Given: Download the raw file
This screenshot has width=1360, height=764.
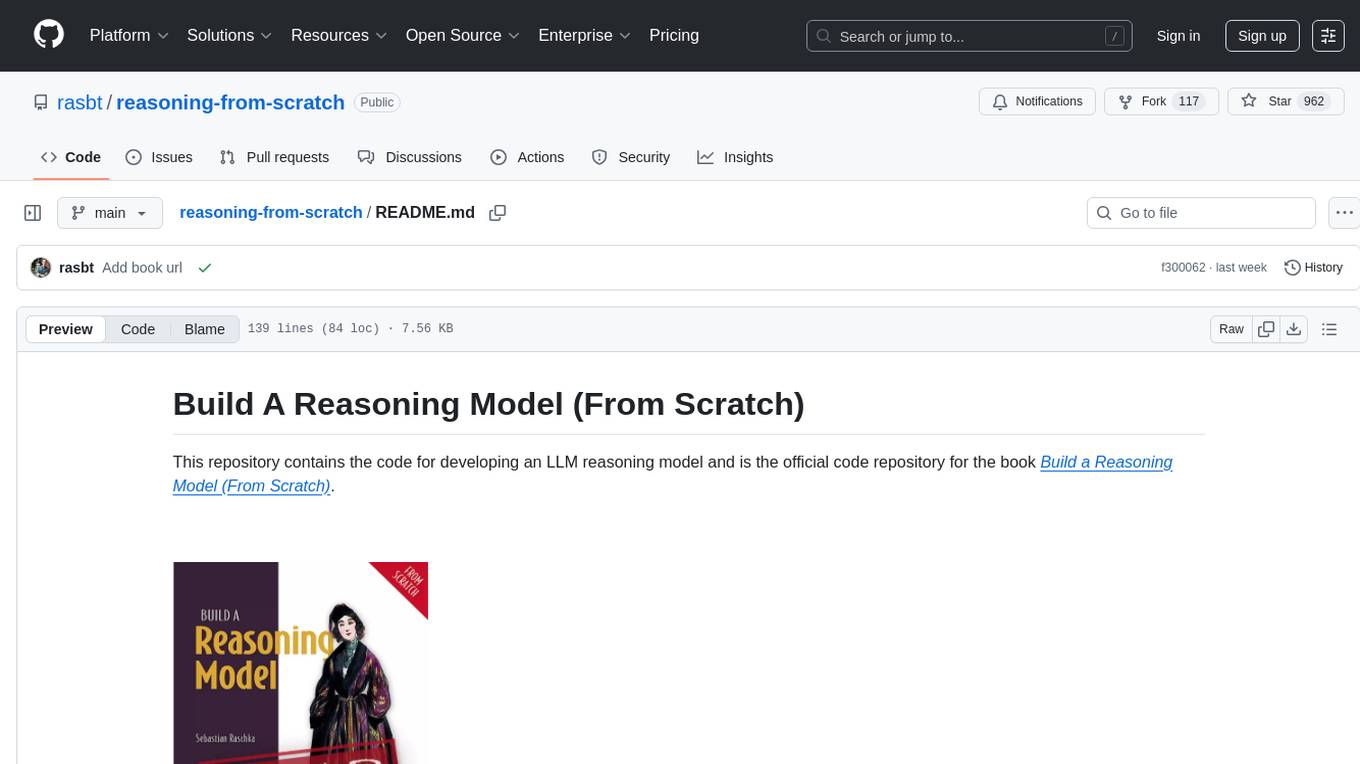Looking at the screenshot, I should [1293, 329].
